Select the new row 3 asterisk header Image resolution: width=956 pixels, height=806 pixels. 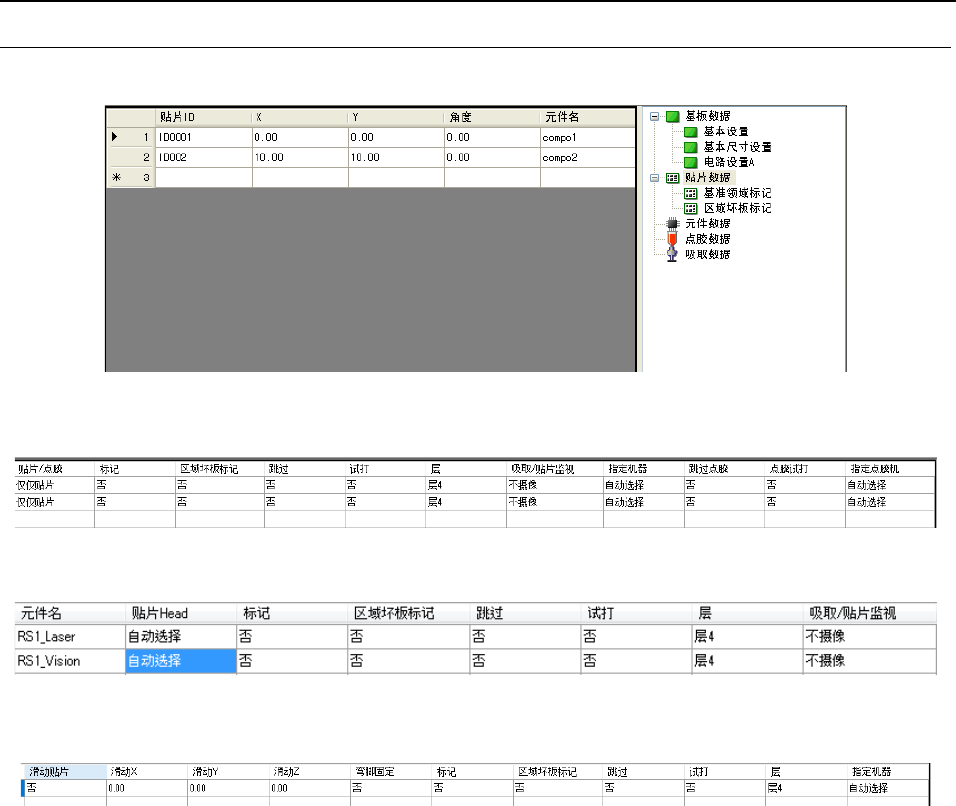coord(130,177)
